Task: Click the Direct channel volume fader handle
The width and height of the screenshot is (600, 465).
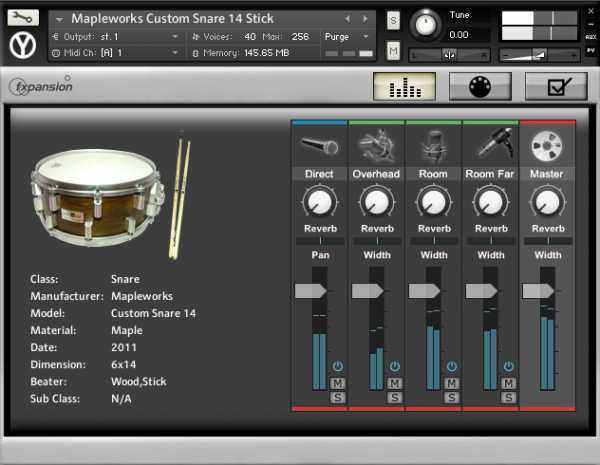Action: point(311,291)
